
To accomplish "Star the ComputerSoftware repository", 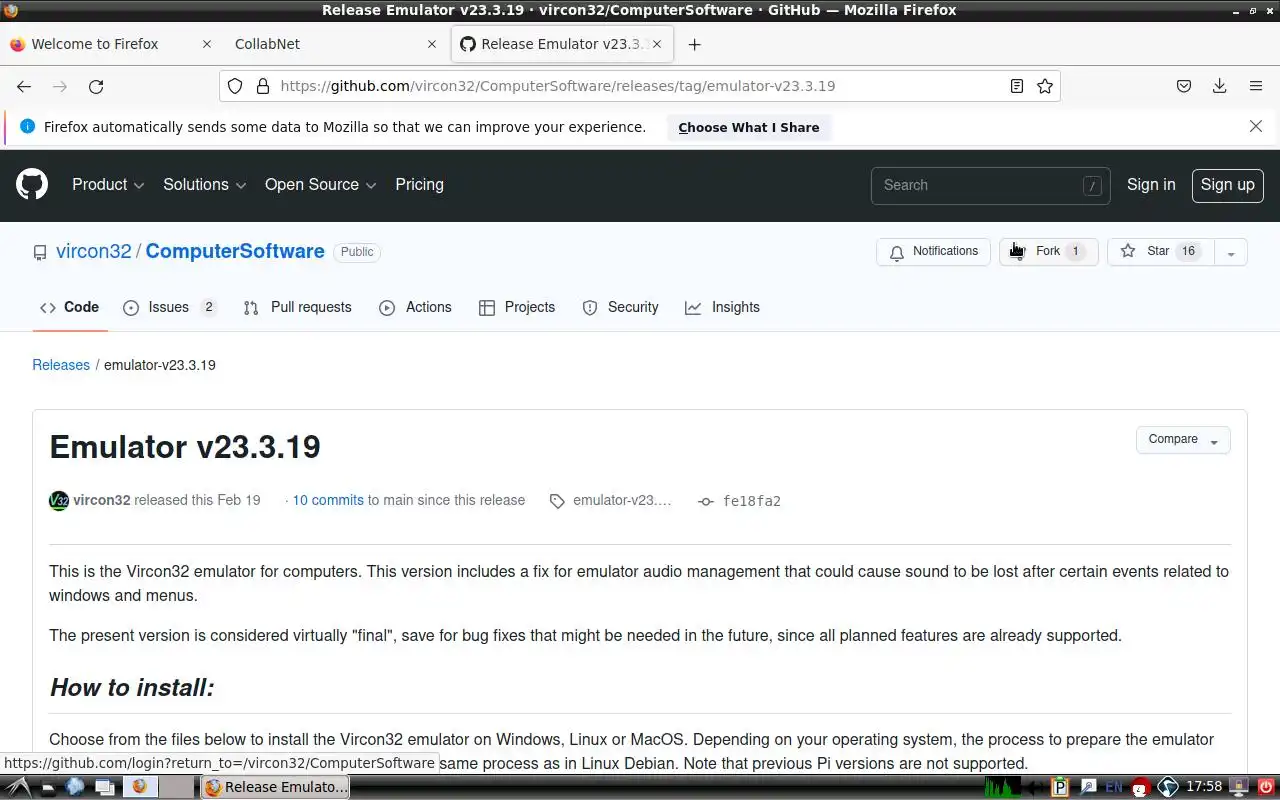I will [x=1161, y=252].
